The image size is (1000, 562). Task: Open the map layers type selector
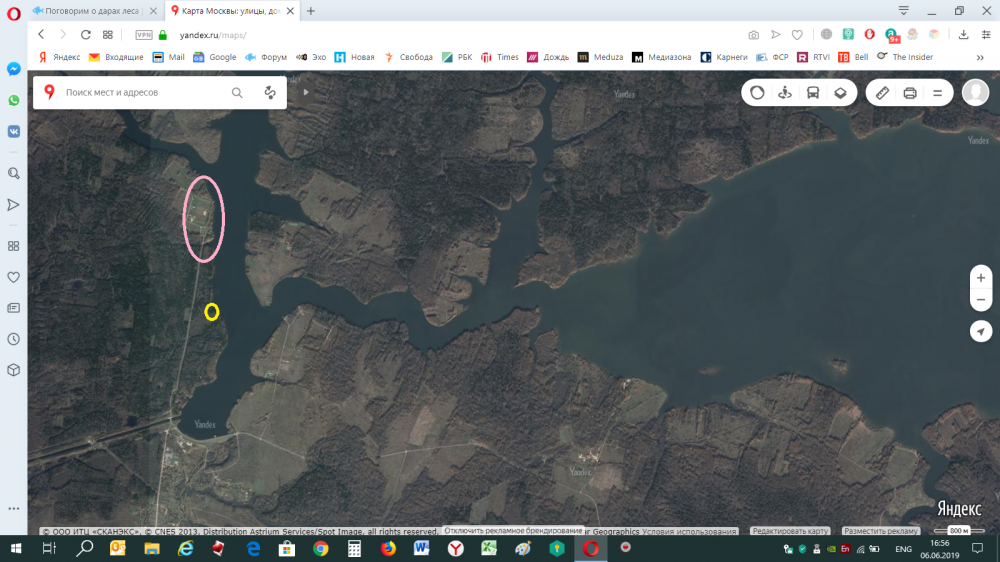click(x=841, y=93)
